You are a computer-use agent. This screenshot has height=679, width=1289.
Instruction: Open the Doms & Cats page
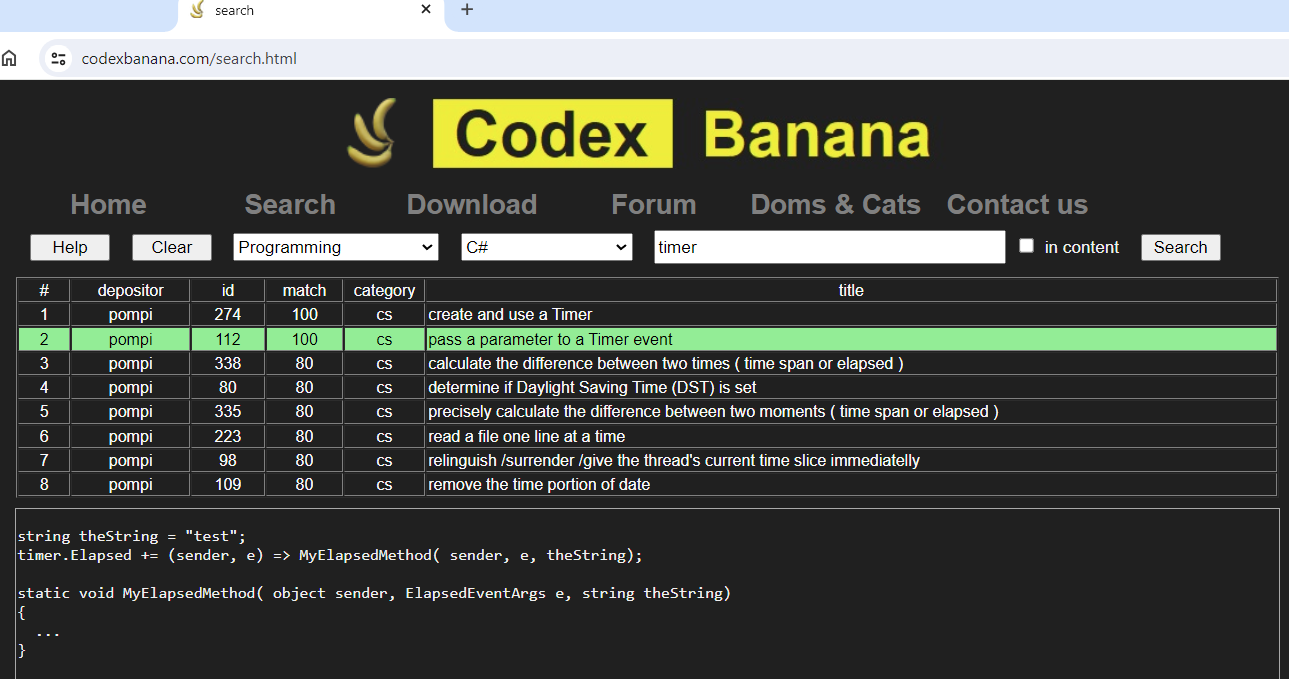tap(835, 204)
